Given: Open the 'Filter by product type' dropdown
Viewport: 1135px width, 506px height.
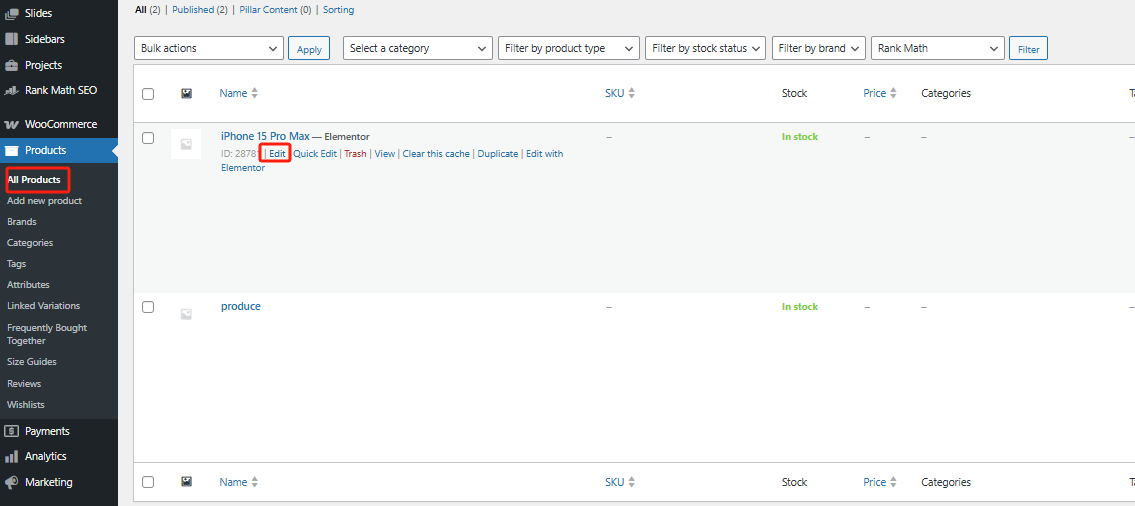Looking at the screenshot, I should click(568, 48).
